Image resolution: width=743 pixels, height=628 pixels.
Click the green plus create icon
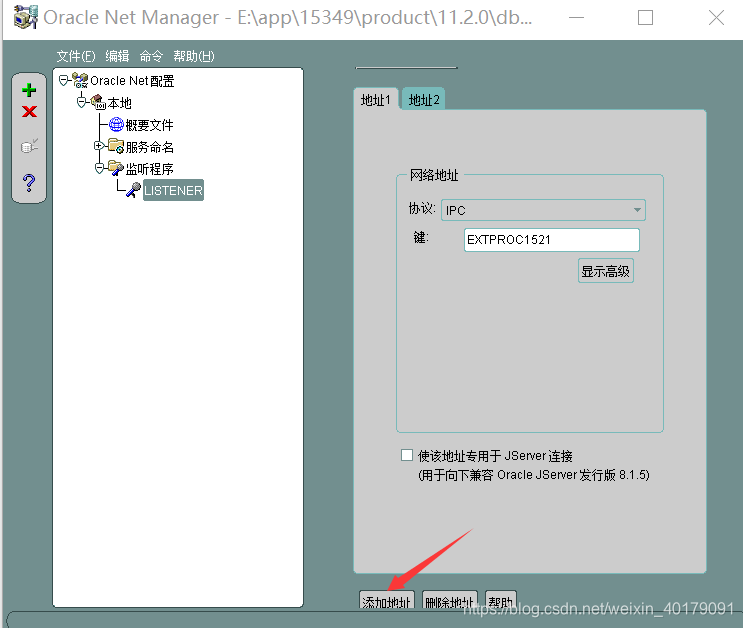[29, 90]
